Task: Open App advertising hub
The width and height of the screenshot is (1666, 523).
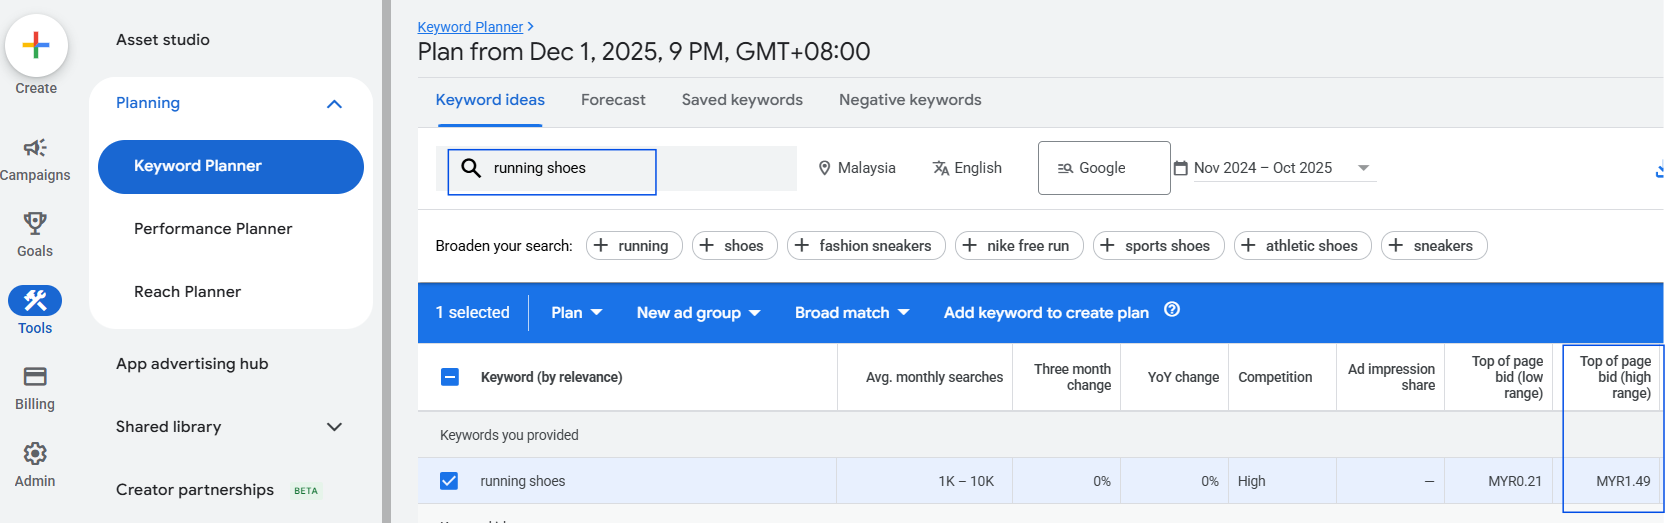Action: [192, 364]
